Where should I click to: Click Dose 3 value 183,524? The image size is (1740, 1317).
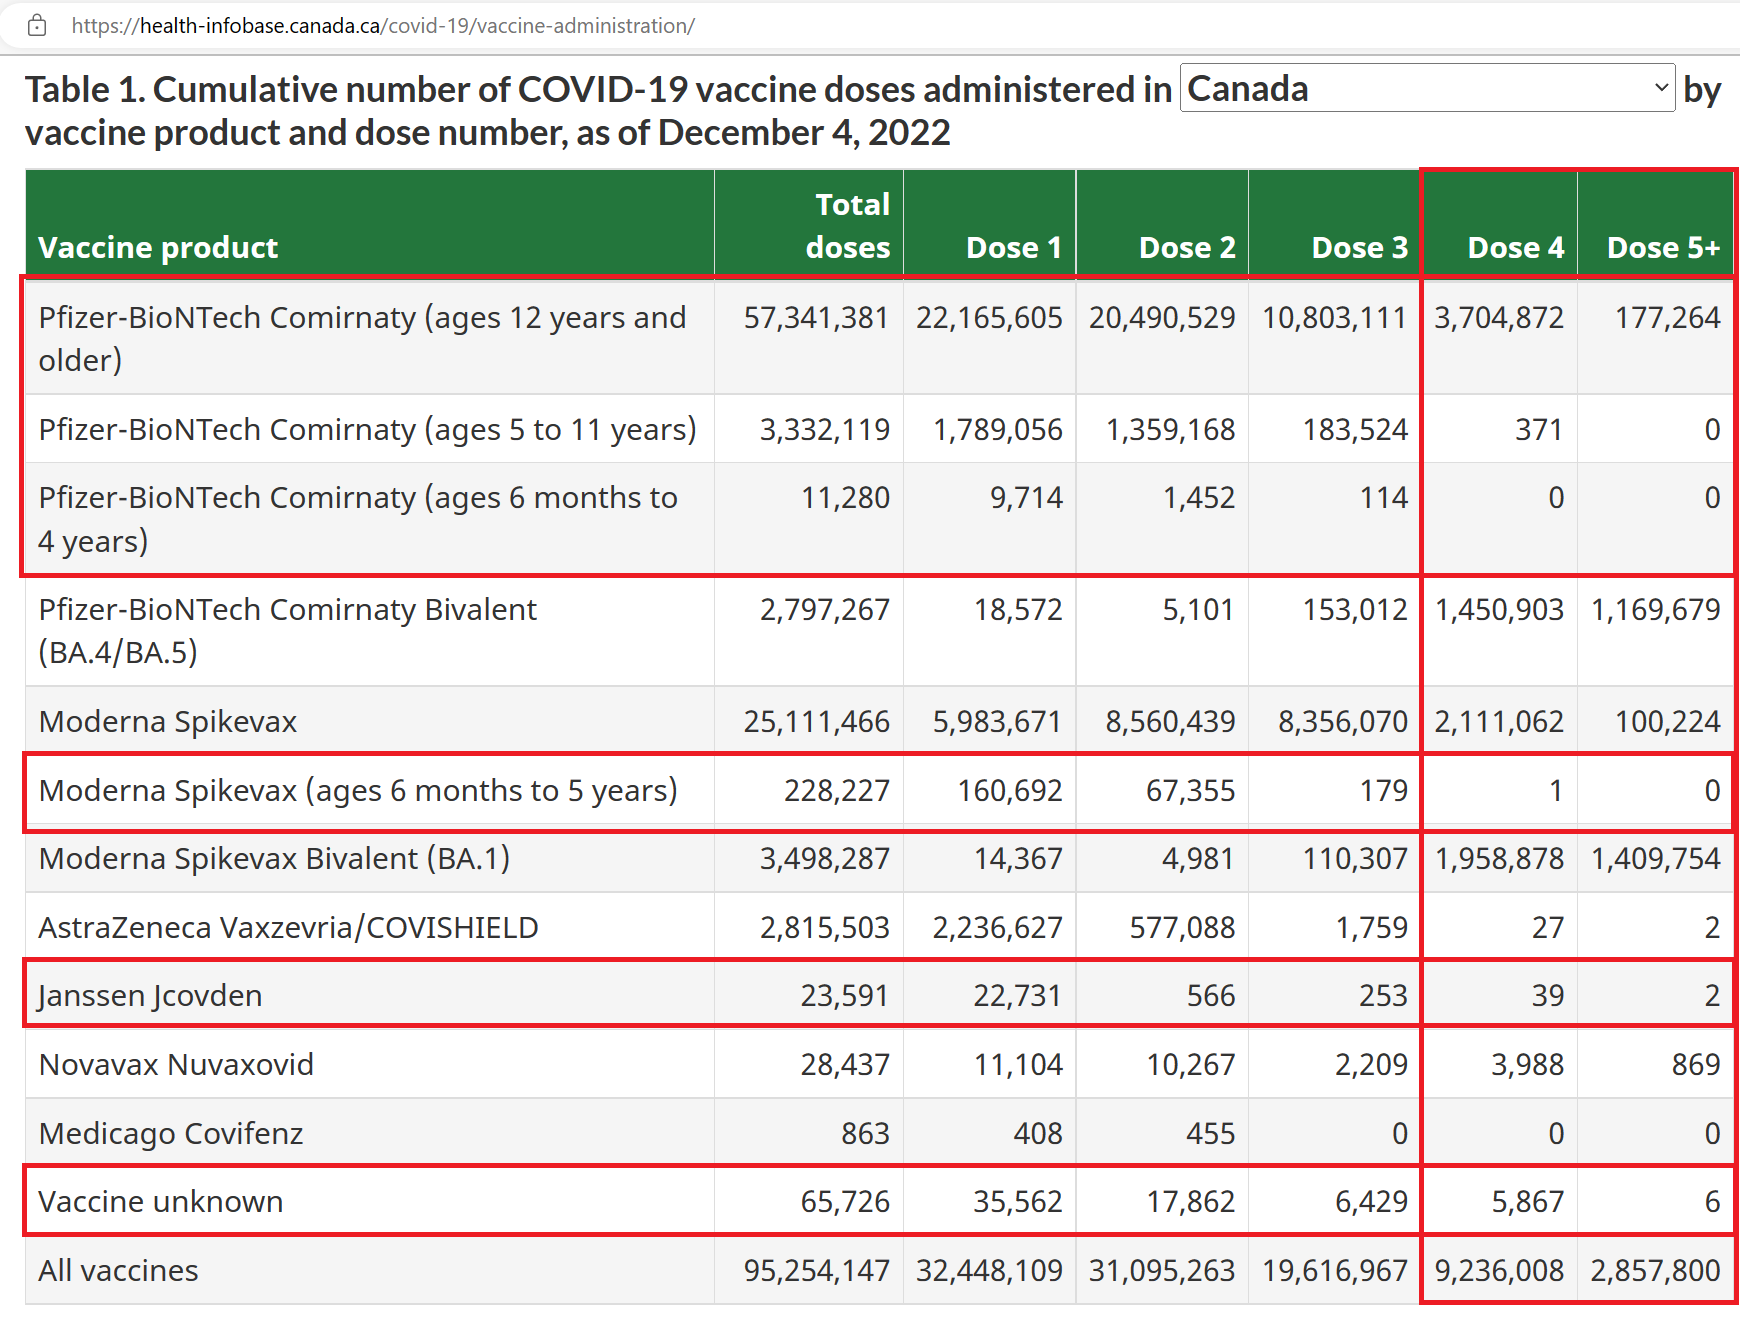point(1356,430)
